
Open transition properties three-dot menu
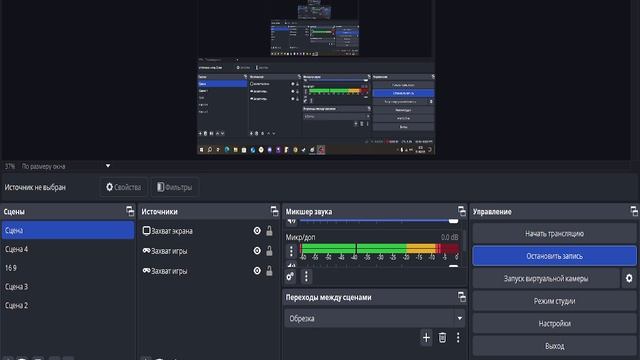tap(458, 338)
